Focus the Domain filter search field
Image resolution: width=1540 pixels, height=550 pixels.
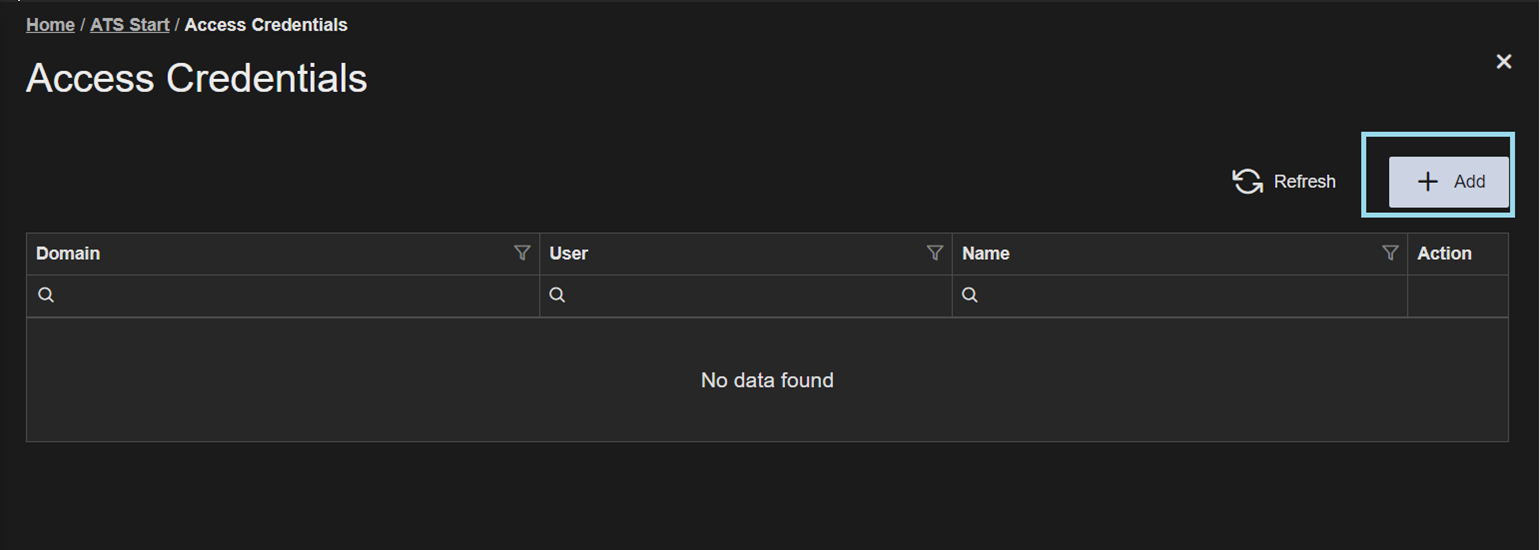tap(283, 296)
